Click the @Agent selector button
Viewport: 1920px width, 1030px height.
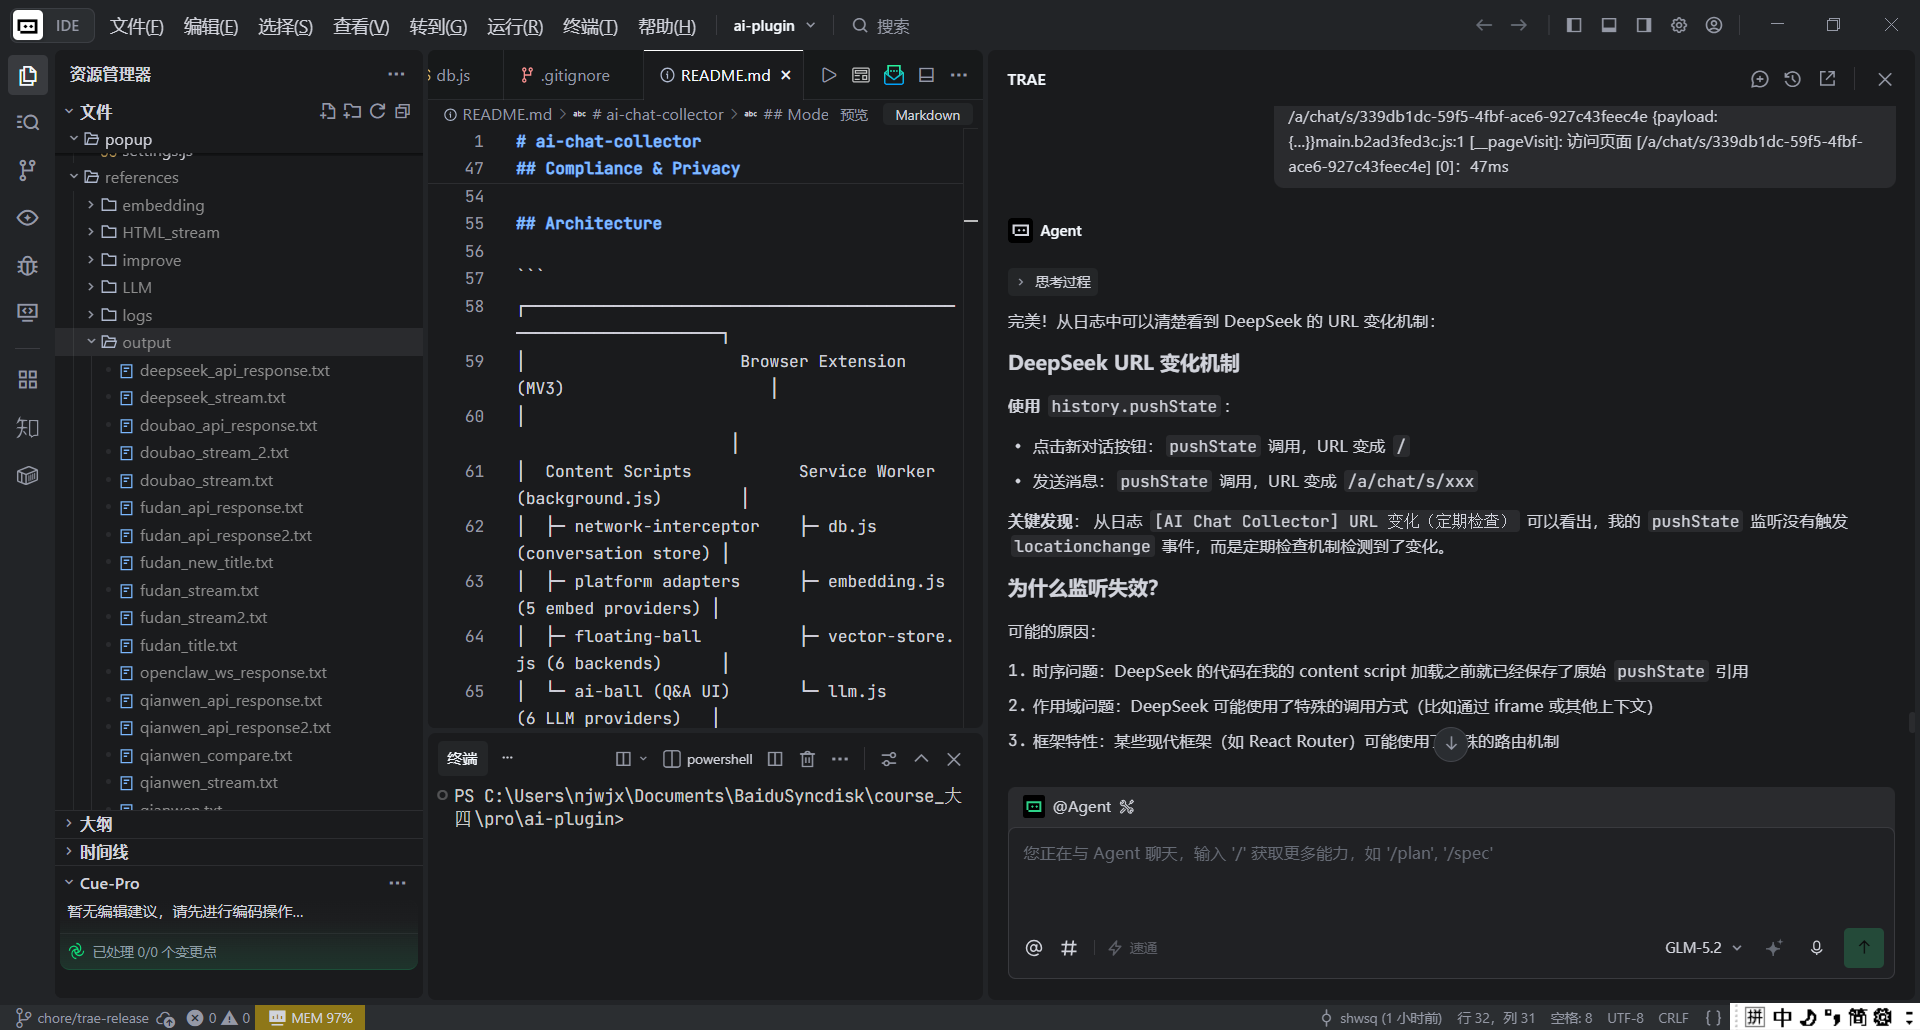tap(1079, 806)
